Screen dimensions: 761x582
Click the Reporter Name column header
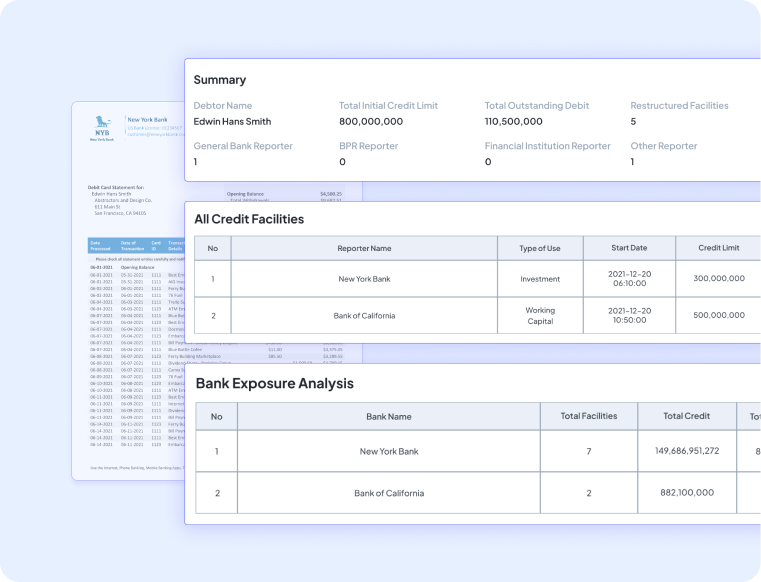pyautogui.click(x=364, y=249)
